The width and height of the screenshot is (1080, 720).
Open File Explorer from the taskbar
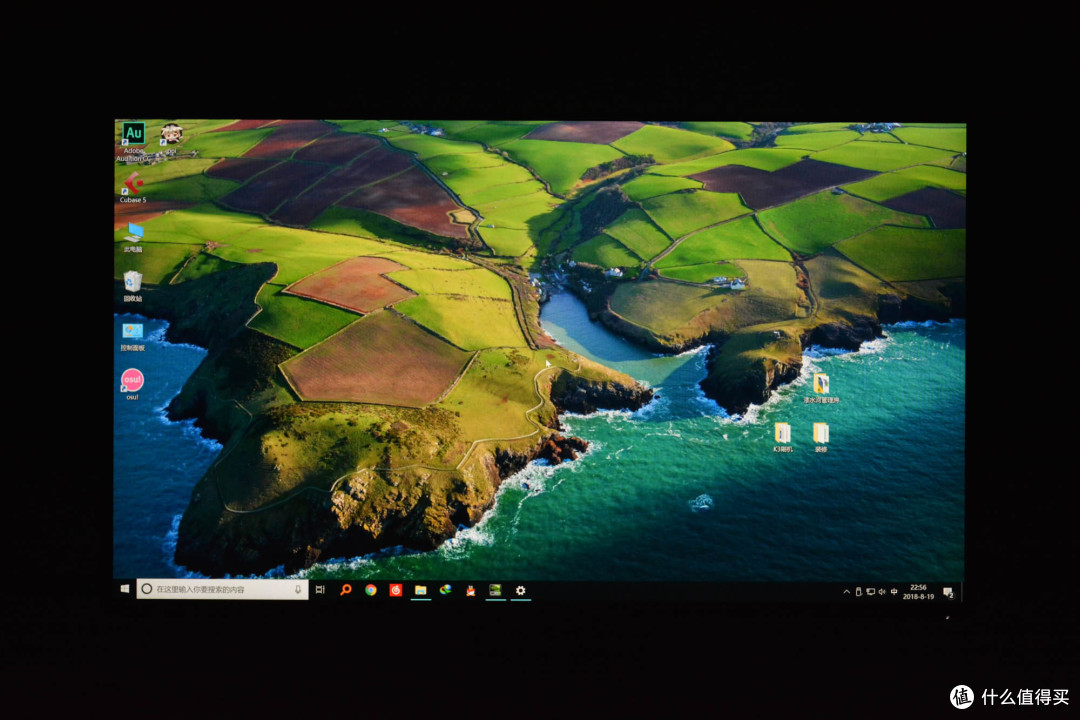click(420, 590)
